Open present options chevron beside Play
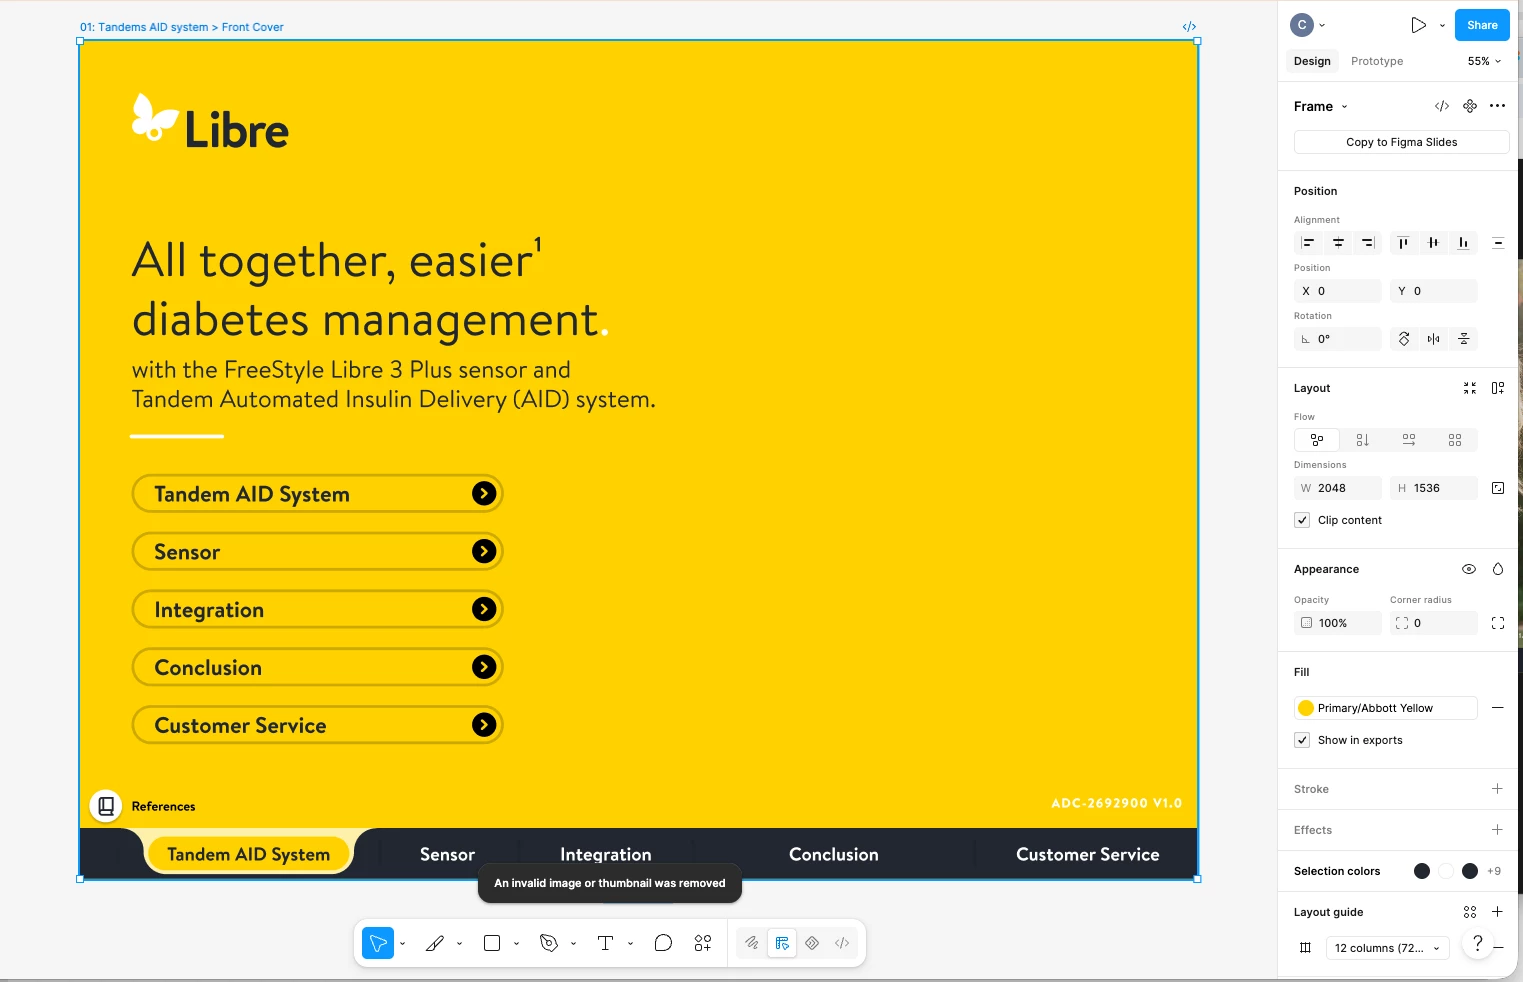The height and width of the screenshot is (982, 1523). coord(1442,25)
